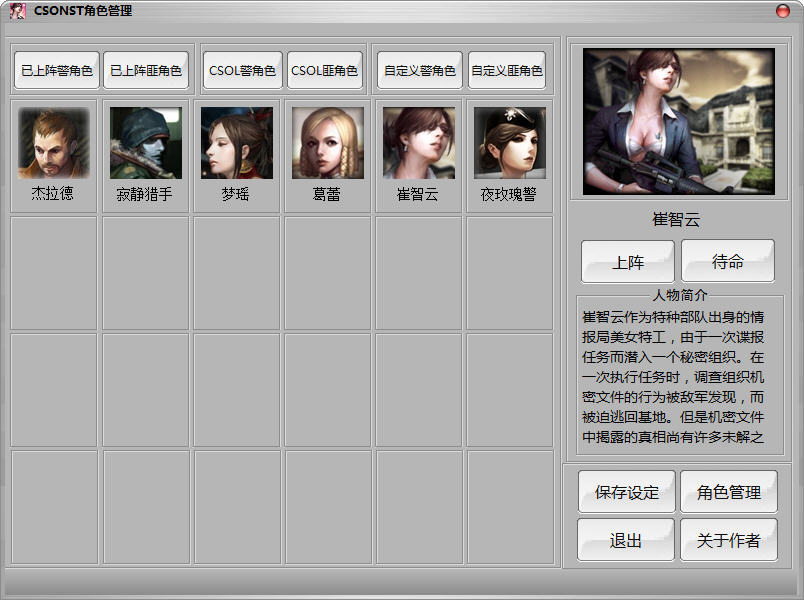Viewport: 804px width, 600px height.
Task: Click the 人物简介 description text
Action: (673, 377)
